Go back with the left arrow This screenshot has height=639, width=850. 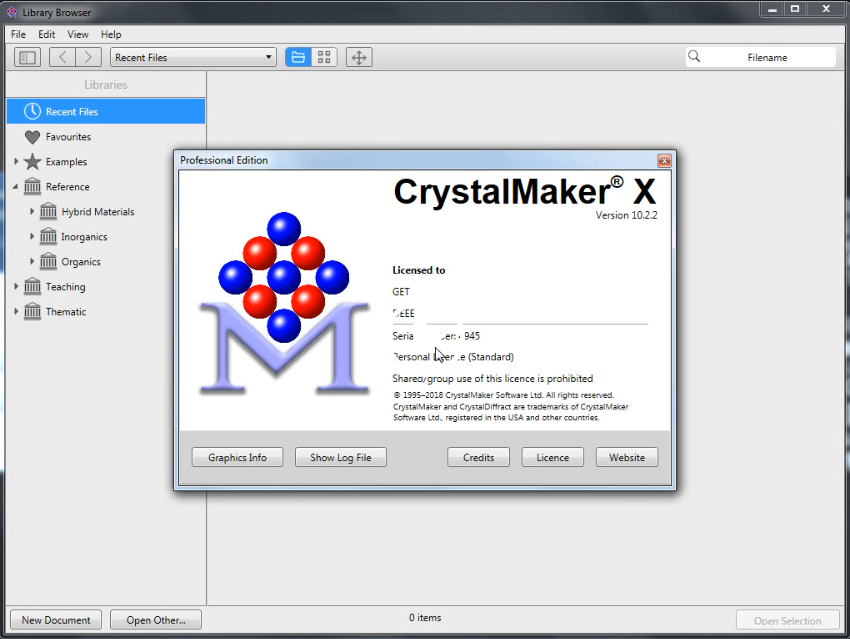[x=62, y=57]
